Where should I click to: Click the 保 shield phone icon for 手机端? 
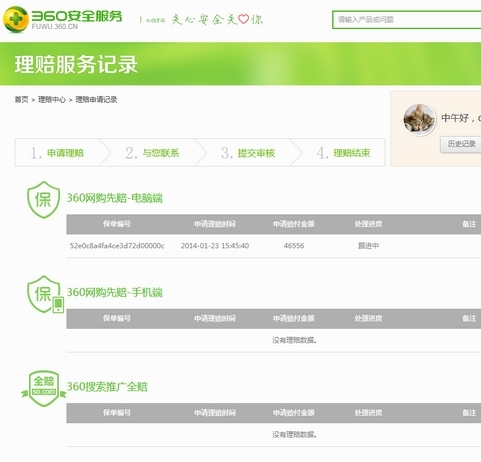tap(45, 294)
